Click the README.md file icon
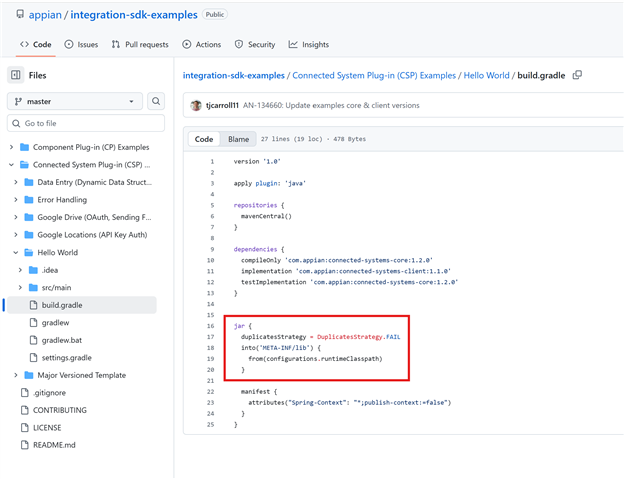 pos(25,445)
